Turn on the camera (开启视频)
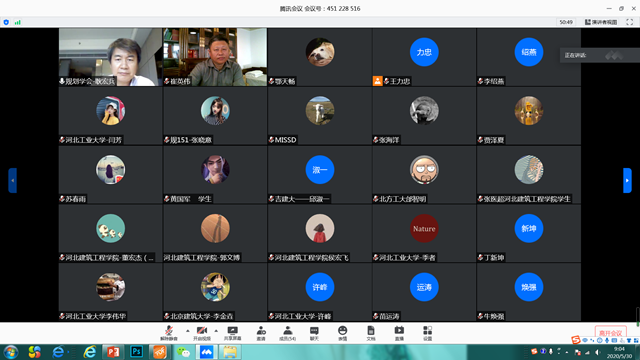640x360 pixels. [202, 333]
